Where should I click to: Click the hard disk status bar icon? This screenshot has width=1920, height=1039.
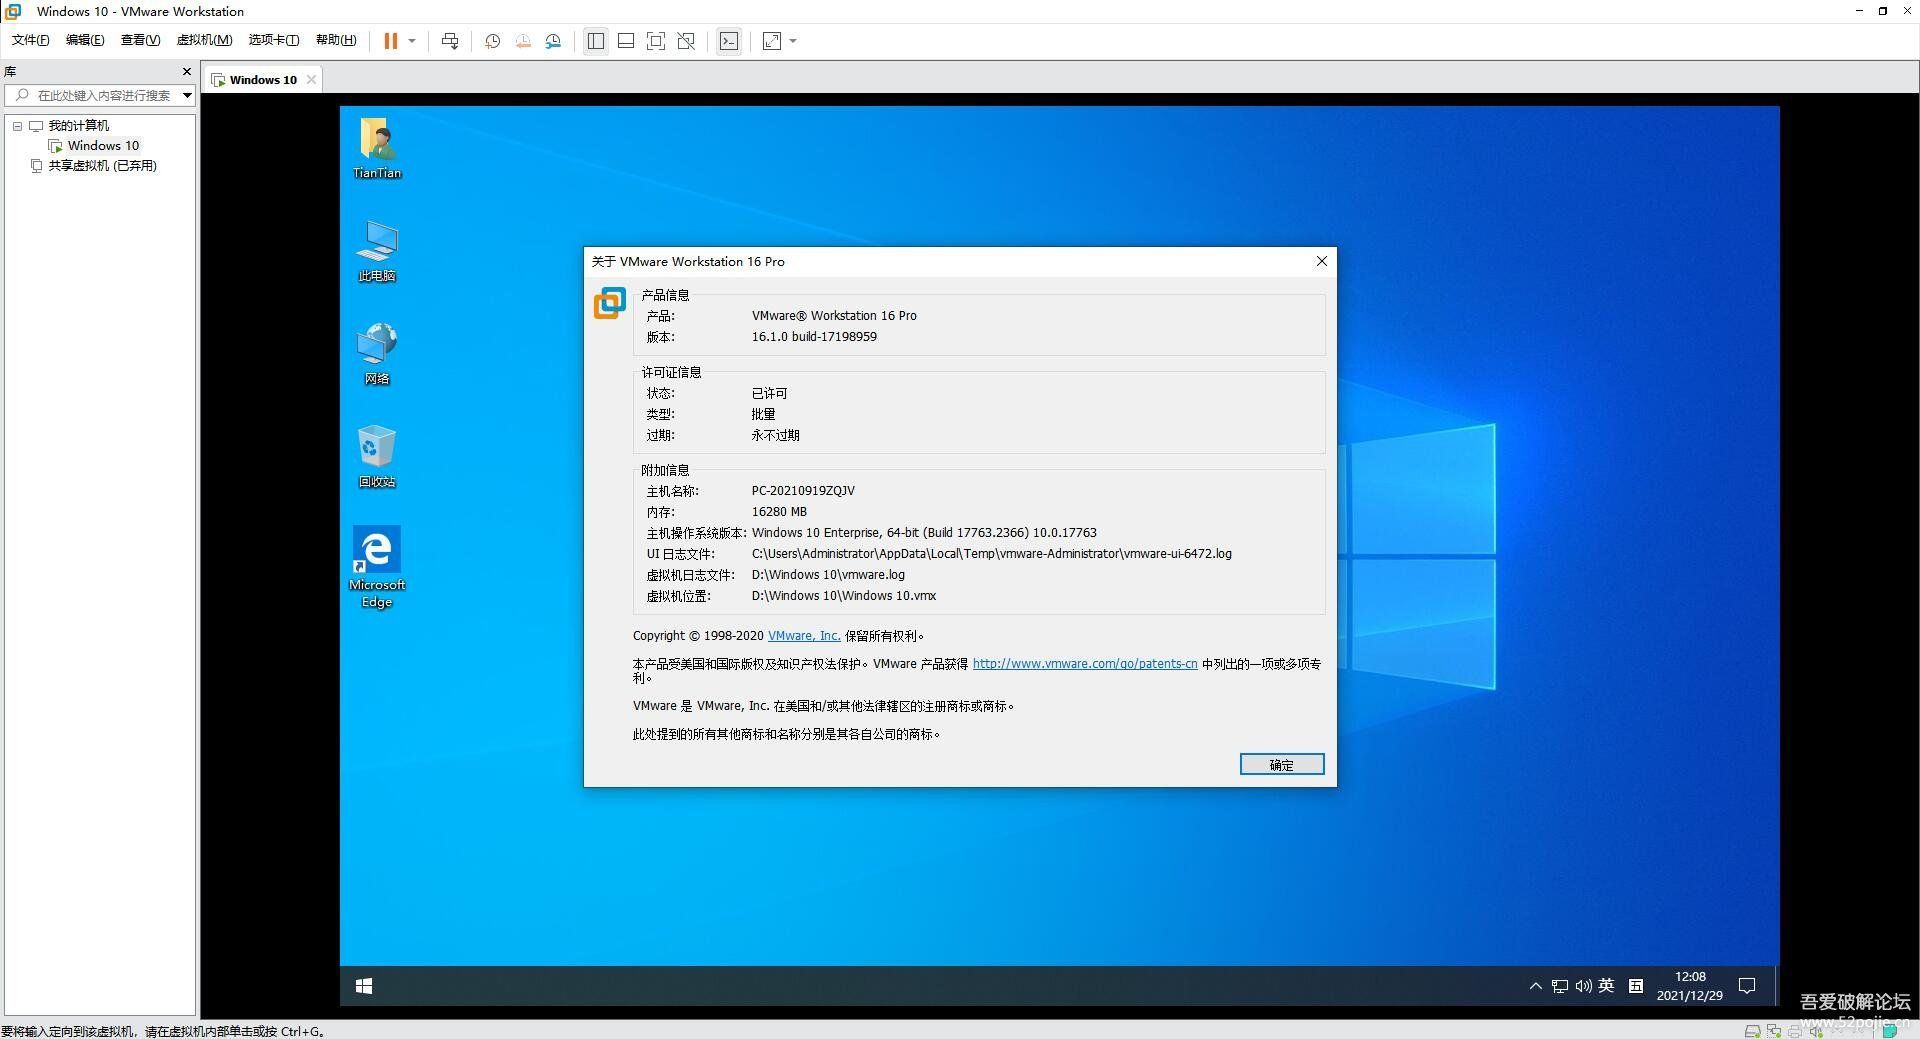click(1752, 1031)
